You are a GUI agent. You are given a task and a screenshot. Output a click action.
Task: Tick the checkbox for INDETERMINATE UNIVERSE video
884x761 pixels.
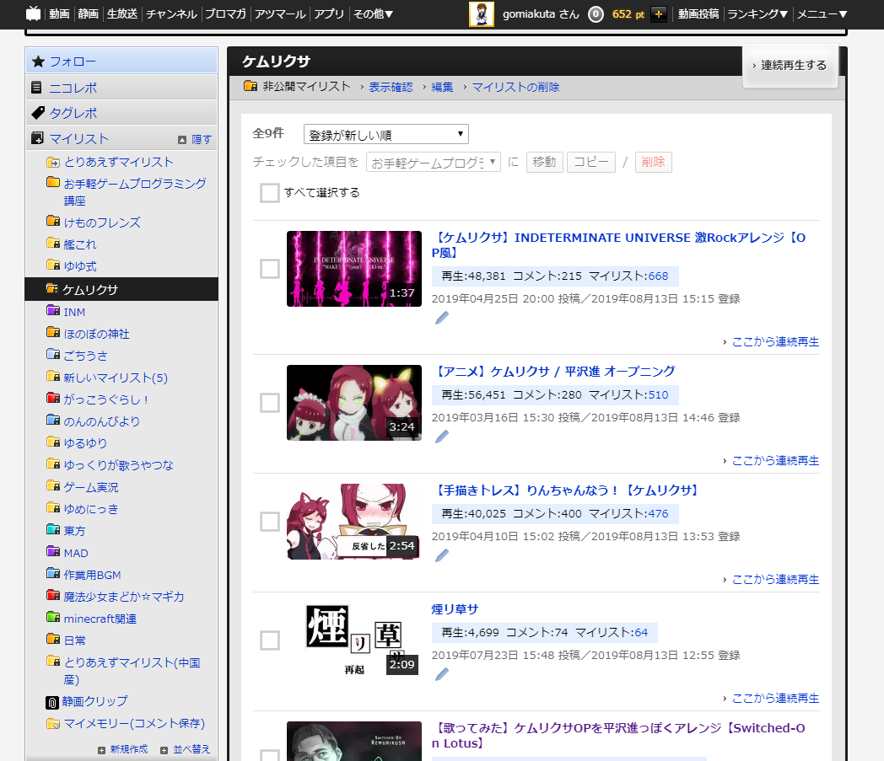[269, 269]
